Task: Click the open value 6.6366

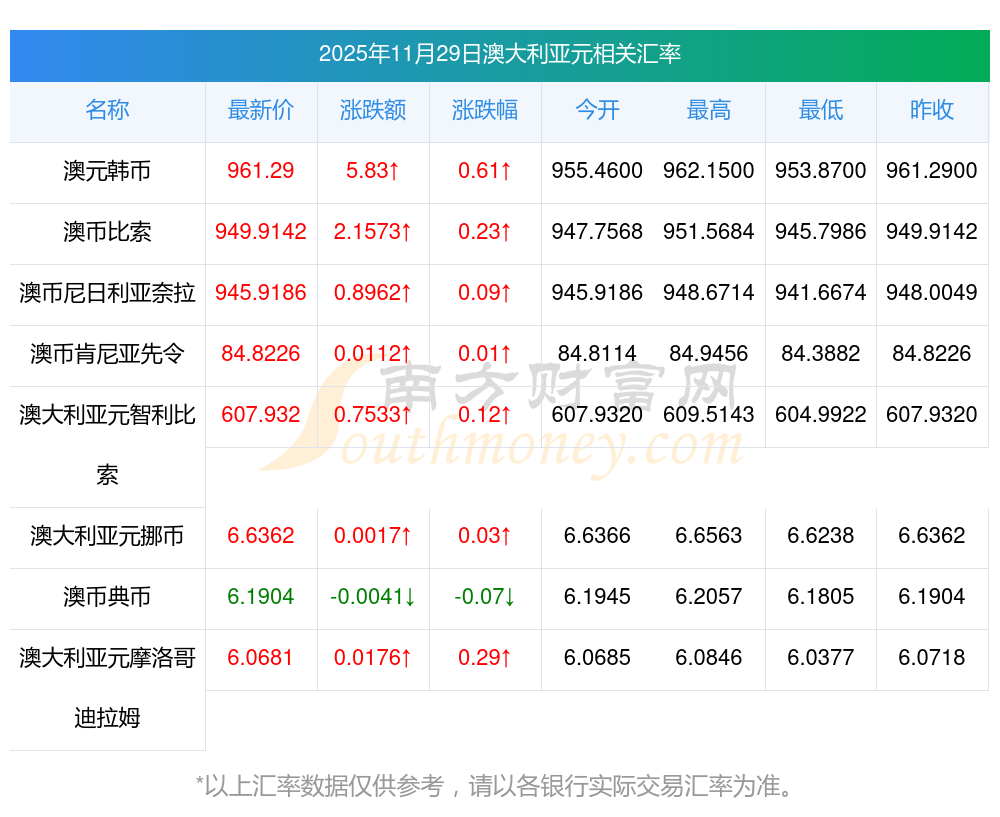Action: tap(597, 536)
